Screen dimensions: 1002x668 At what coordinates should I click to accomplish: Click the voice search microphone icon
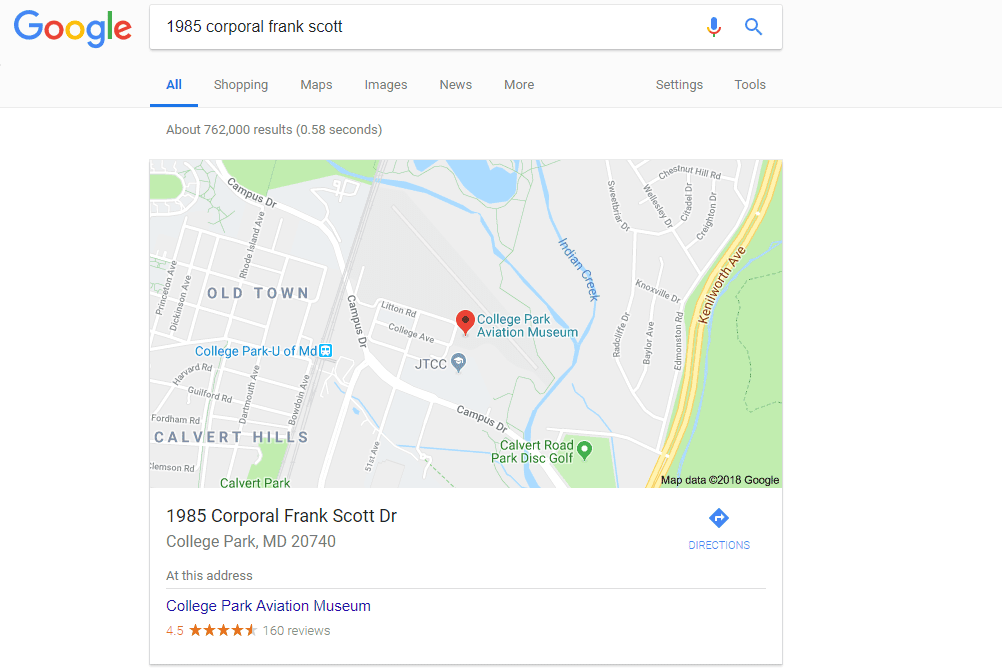coord(714,27)
